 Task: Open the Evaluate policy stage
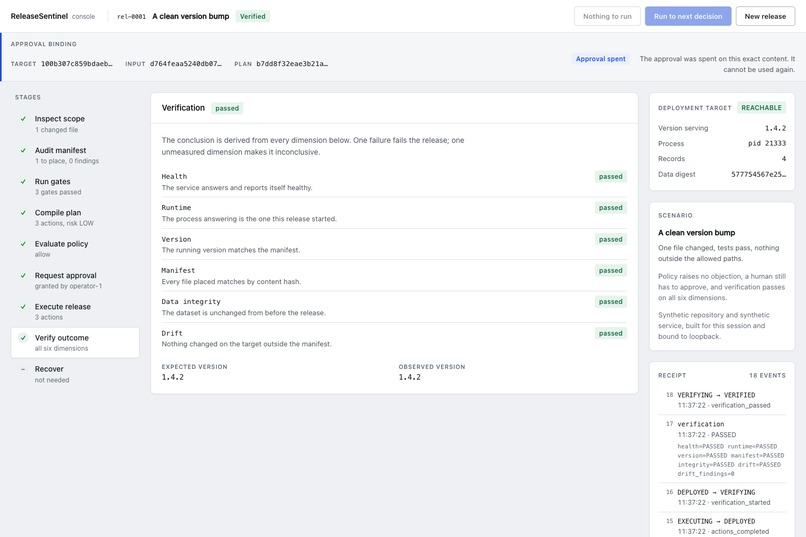[x=75, y=249]
